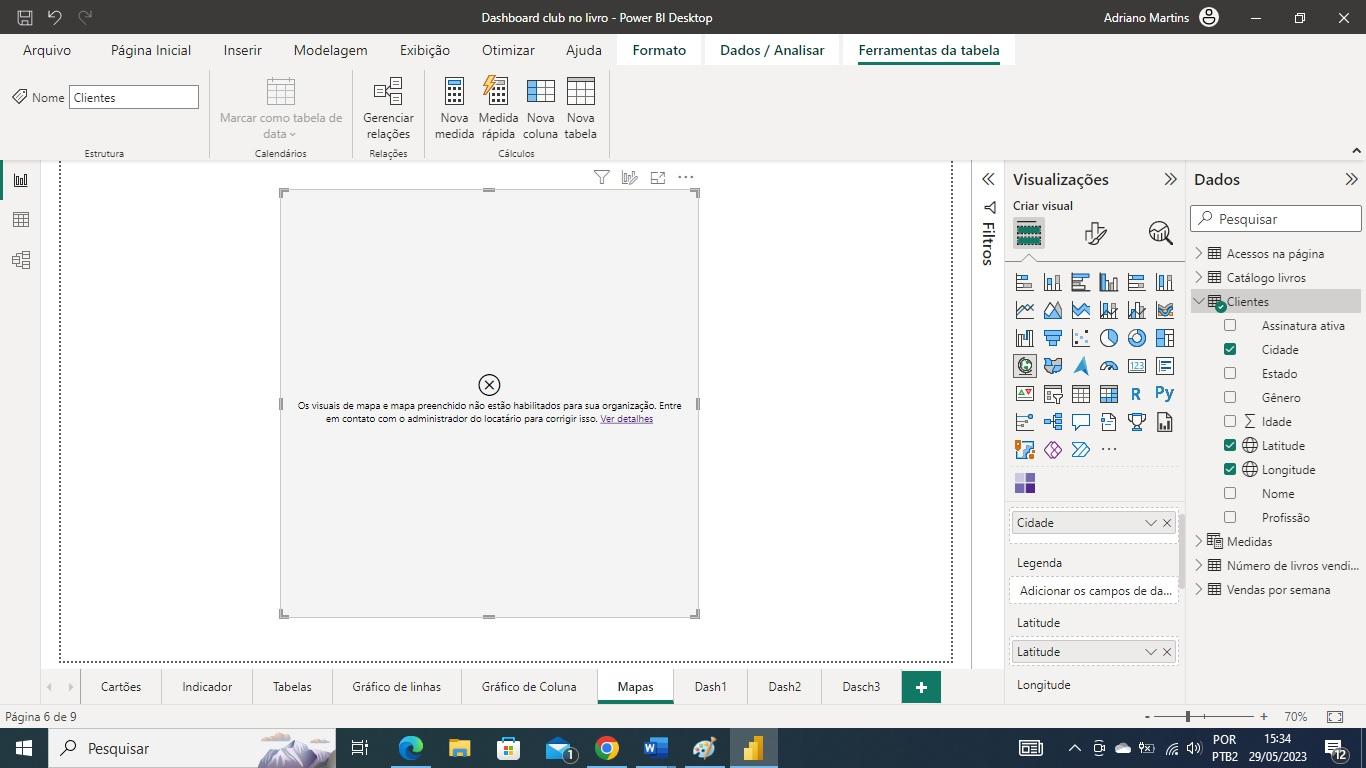Screen dimensions: 1366x768
Task: Open the visual filter funnel icon
Action: (601, 177)
